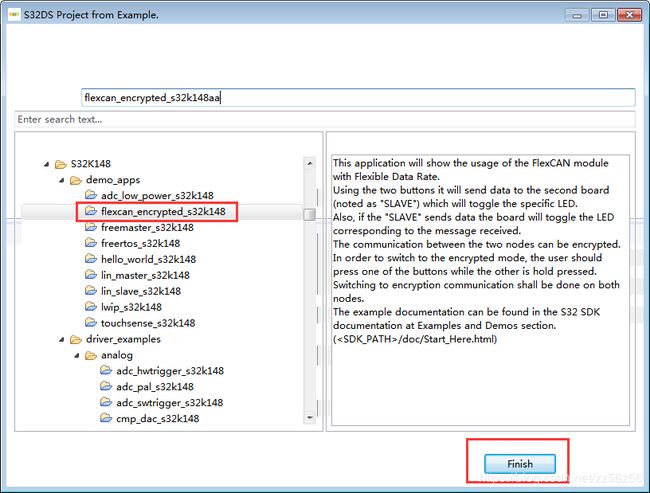650x493 pixels.
Task: Click the adc_pal_s32k148 folder icon
Action: tap(106, 386)
